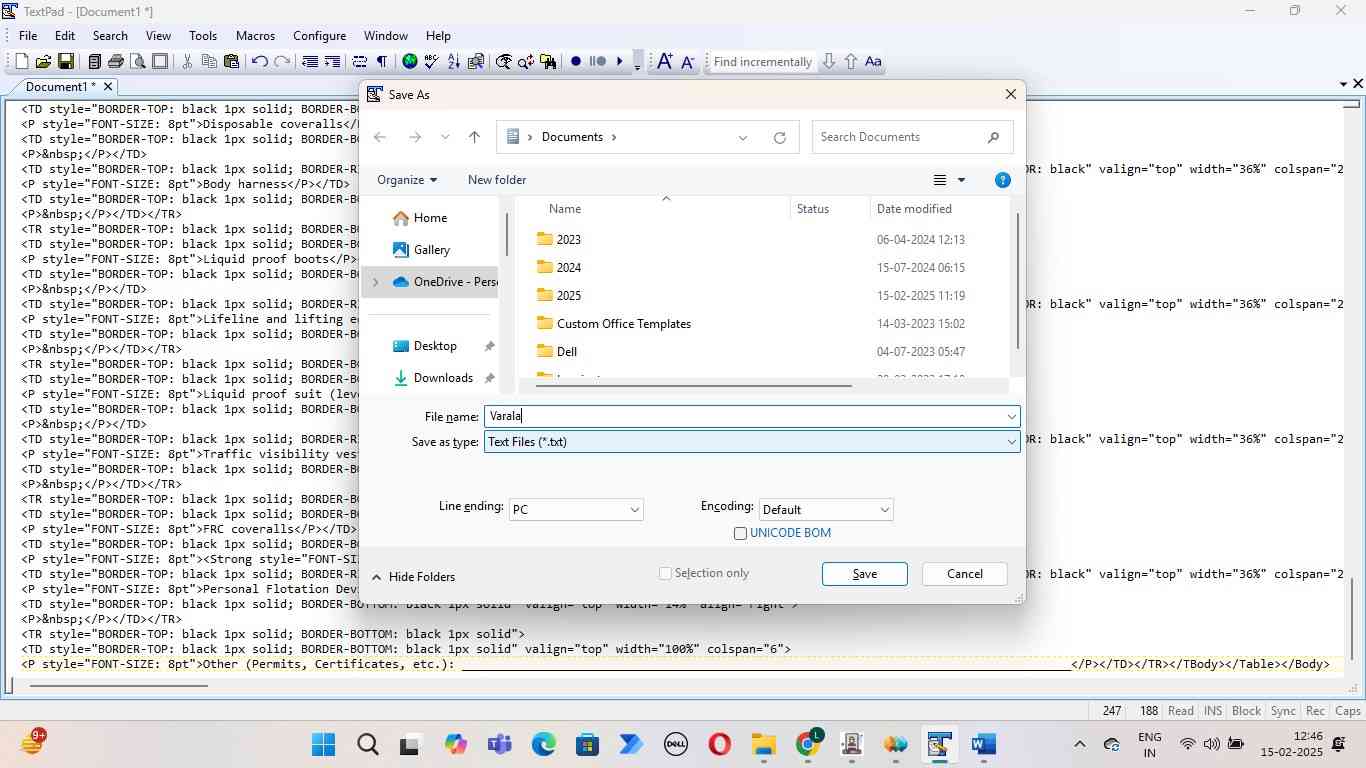Decrease font size with small A icon
1366x768 pixels.
(688, 62)
